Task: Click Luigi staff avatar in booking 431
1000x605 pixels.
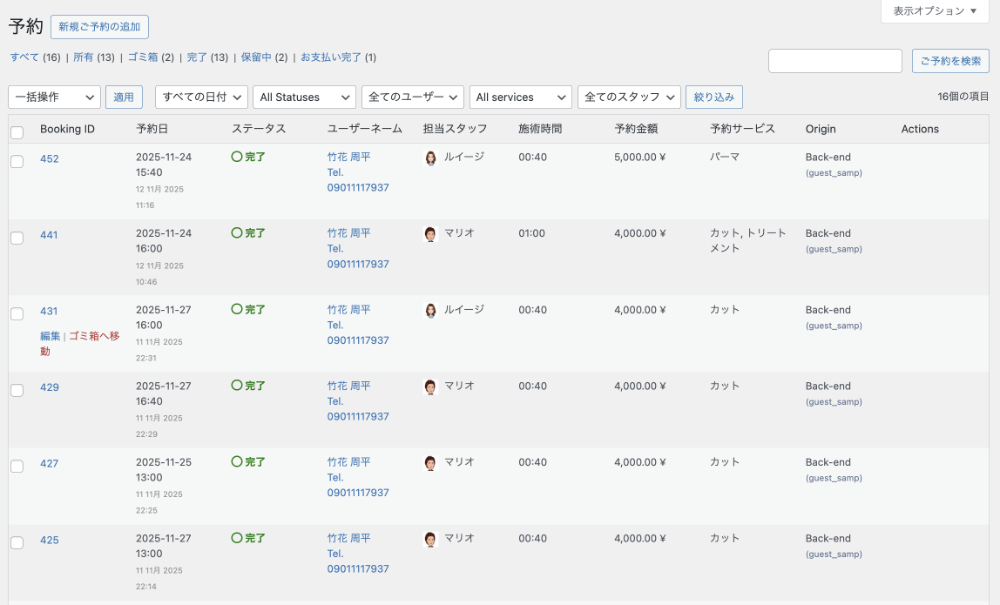Action: tap(431, 311)
